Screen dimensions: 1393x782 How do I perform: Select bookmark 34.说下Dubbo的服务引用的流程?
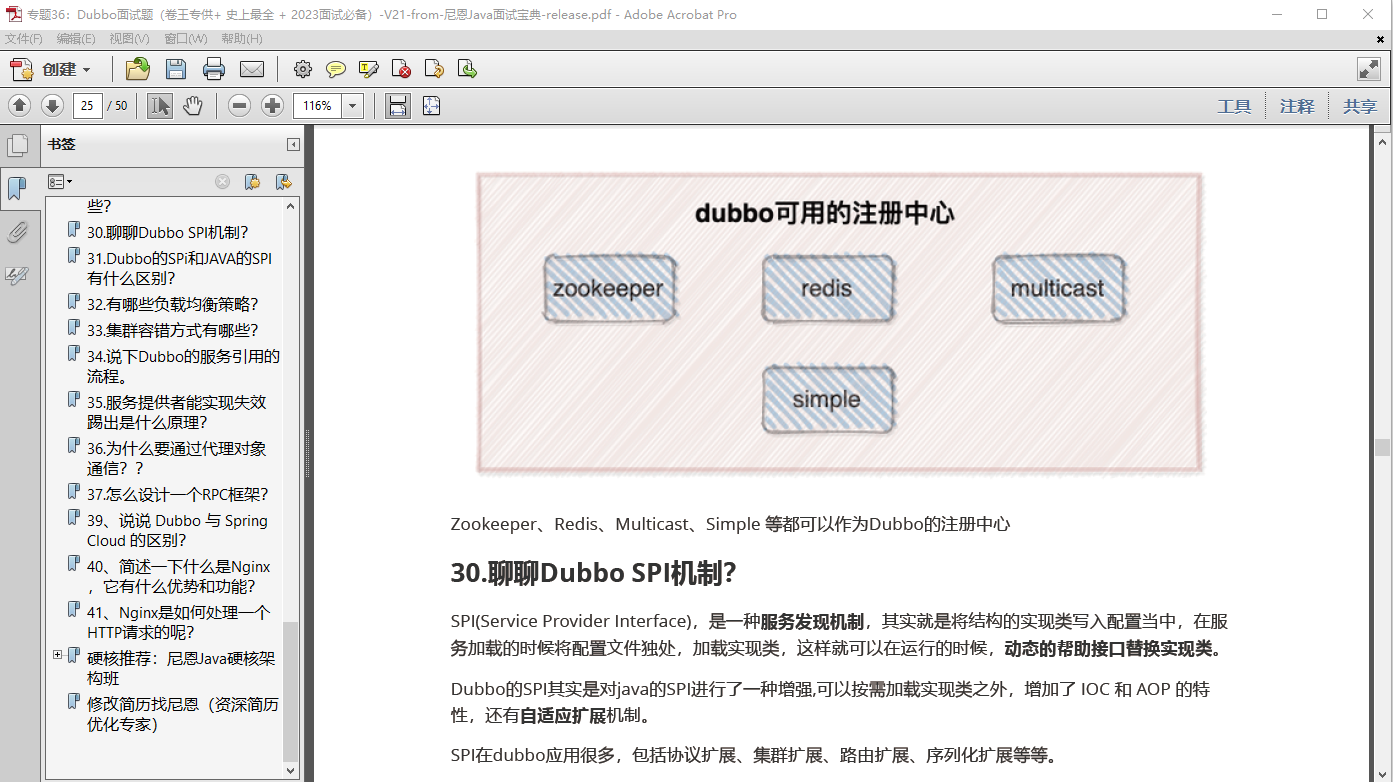pyautogui.click(x=183, y=366)
